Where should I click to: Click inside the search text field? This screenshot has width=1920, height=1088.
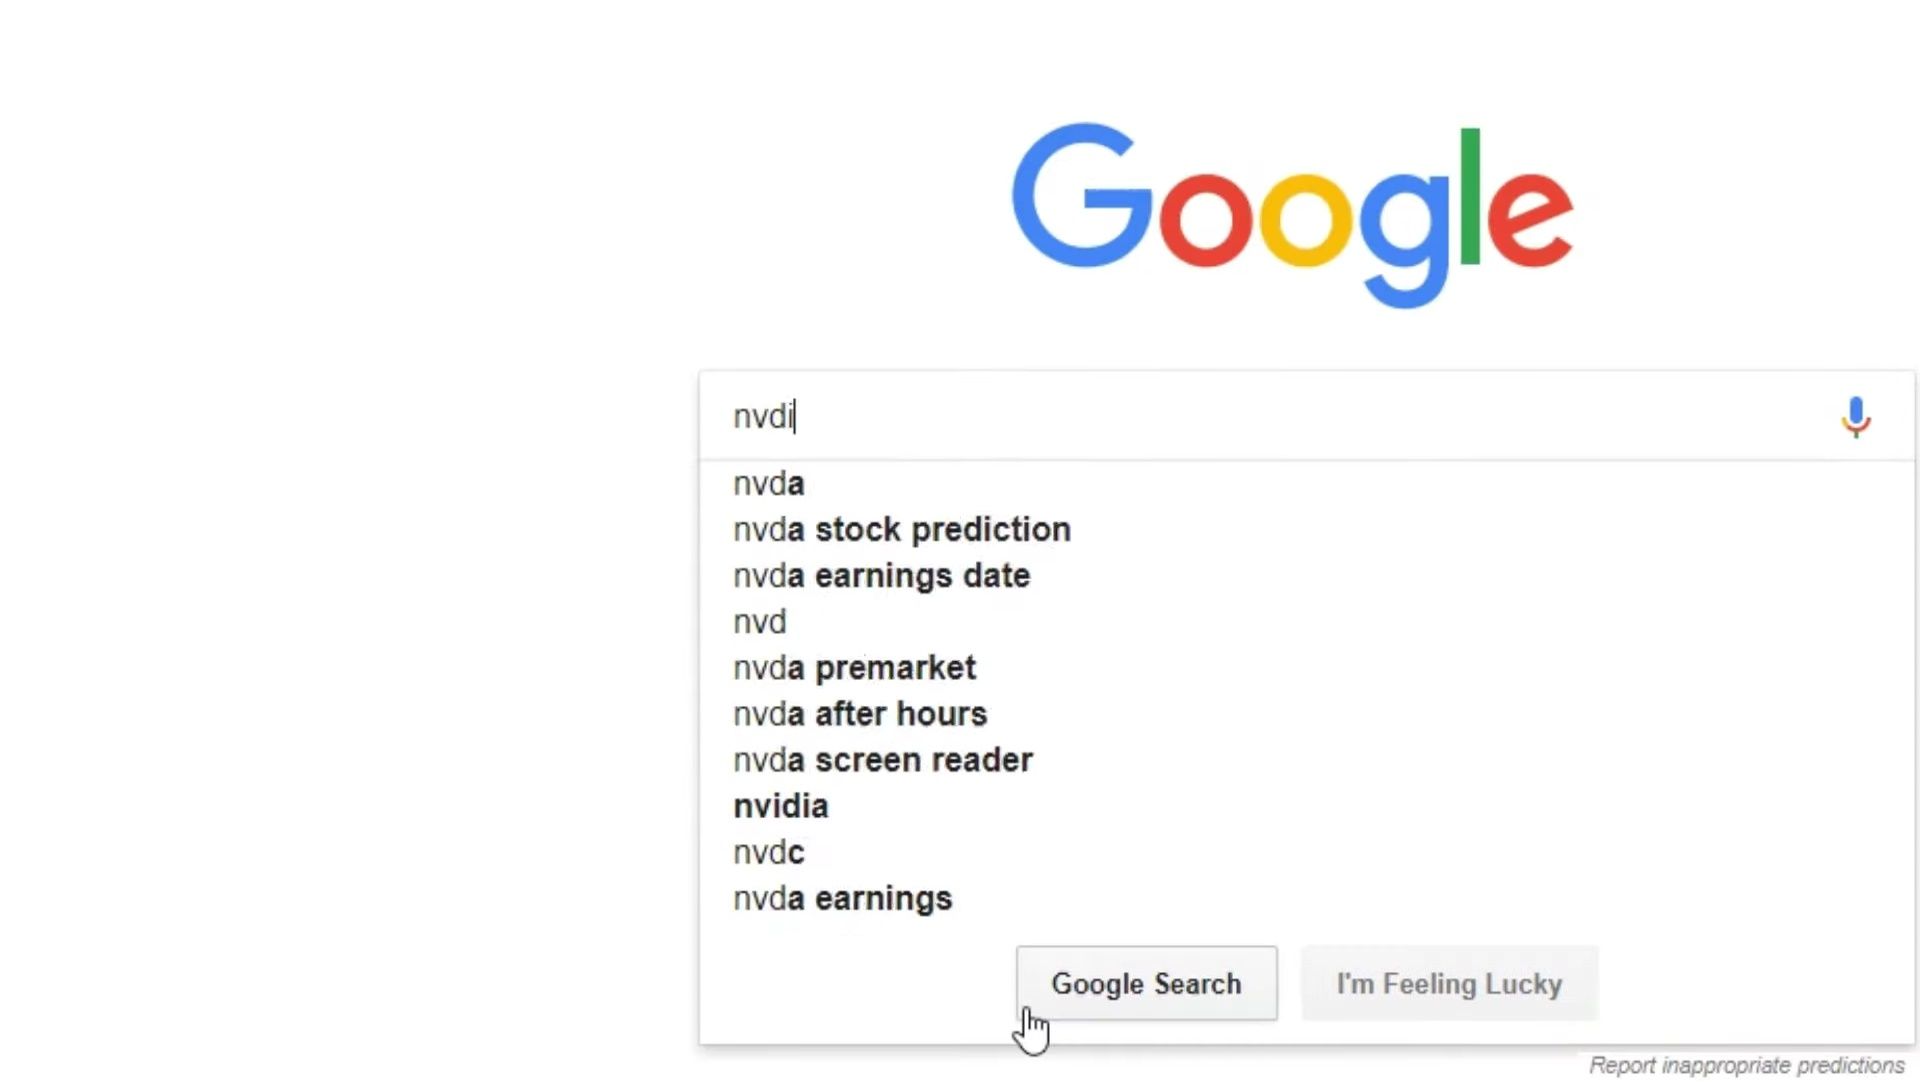[x=1270, y=417]
